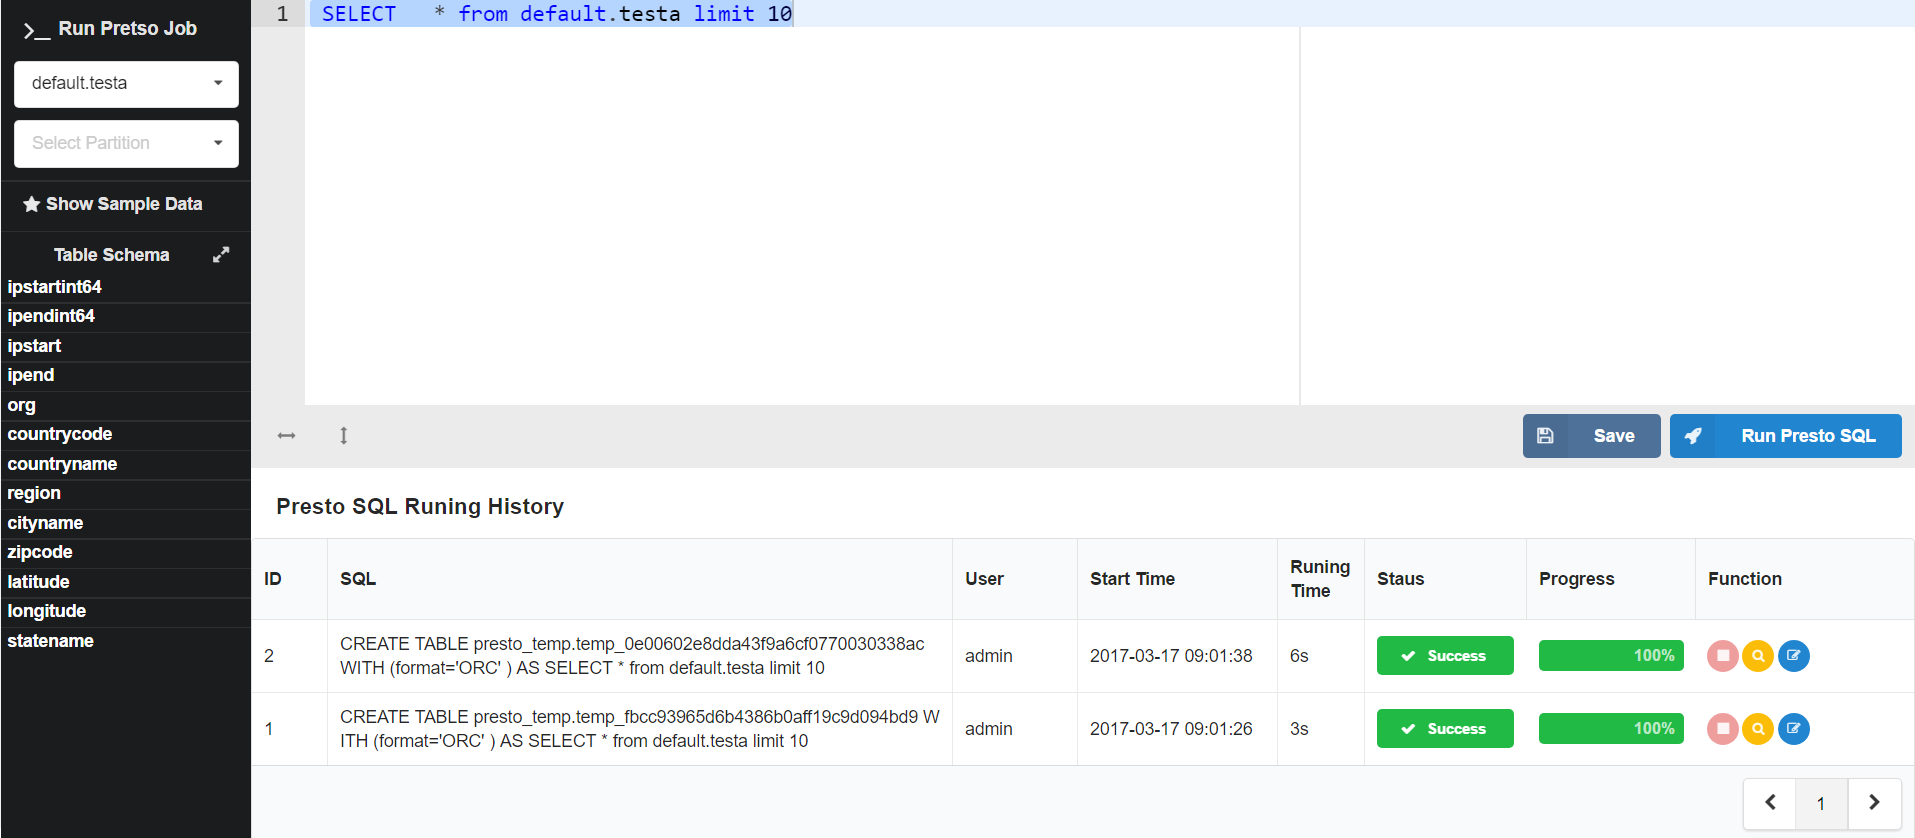Image resolution: width=1915 pixels, height=838 pixels.
Task: Click the vertical resize arrows icon
Action: [x=344, y=436]
